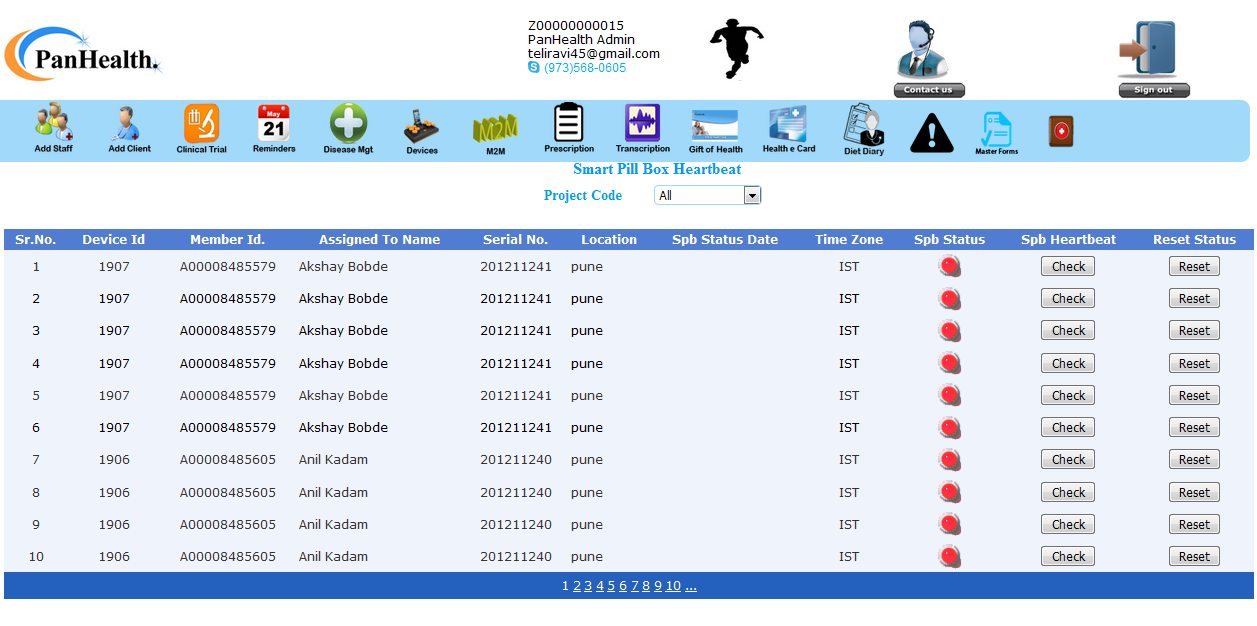Click the M2M icon

coord(495,129)
